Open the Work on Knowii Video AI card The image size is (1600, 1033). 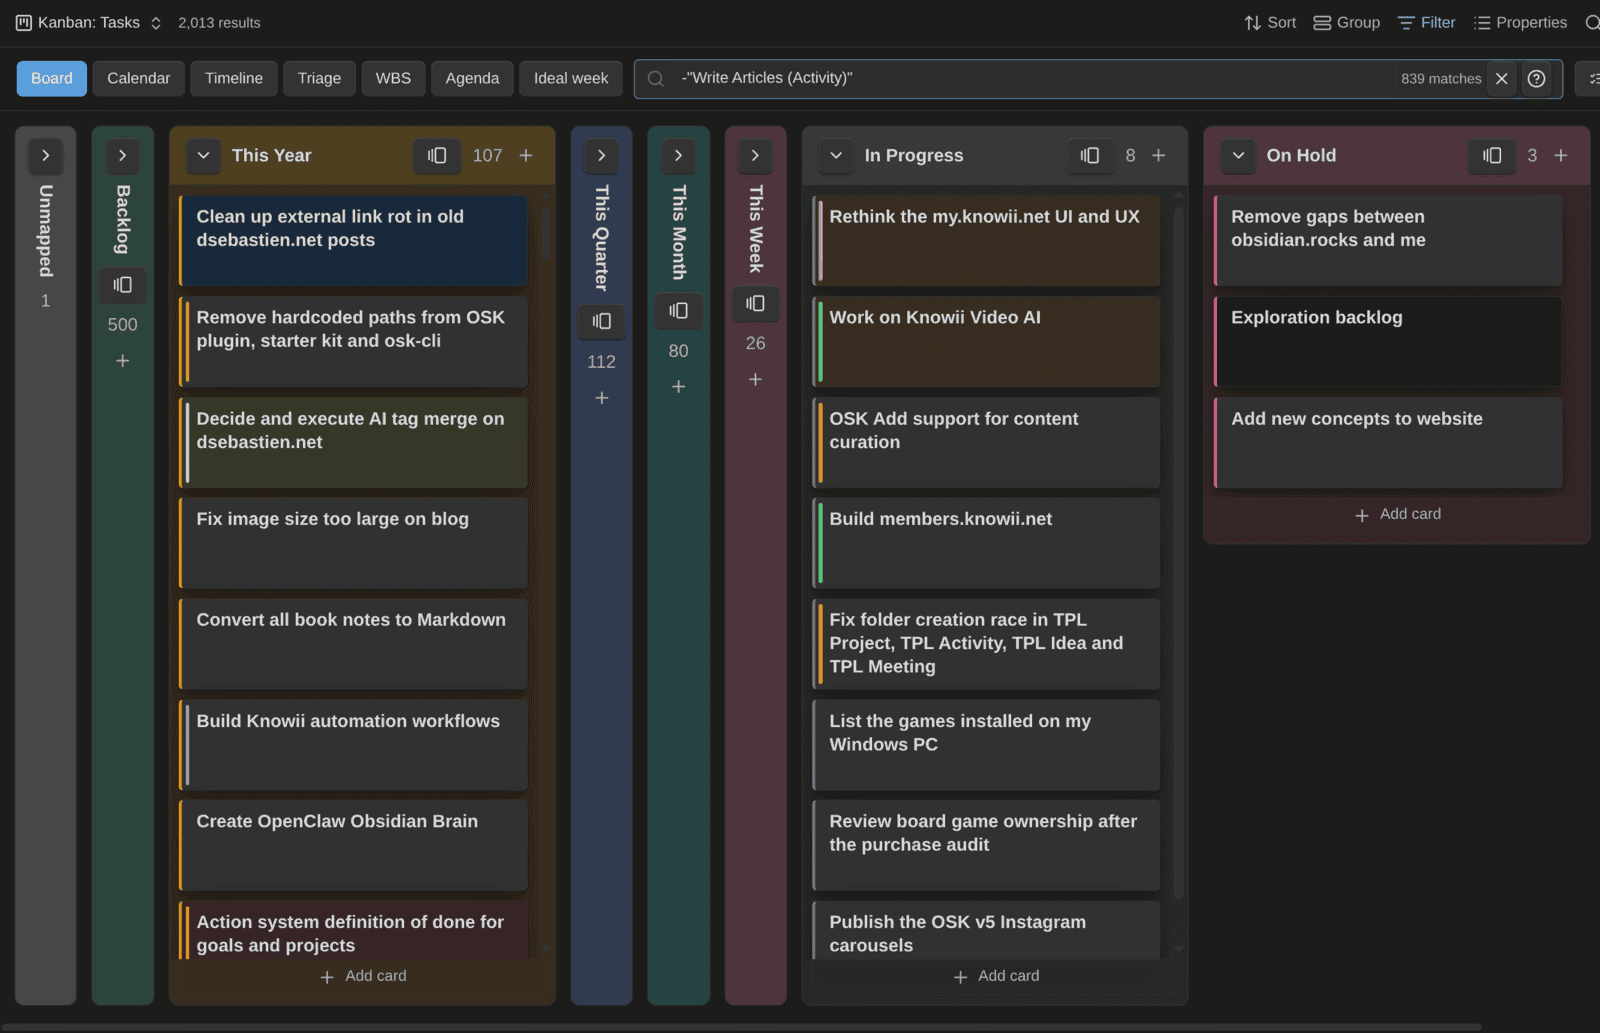[x=986, y=341]
